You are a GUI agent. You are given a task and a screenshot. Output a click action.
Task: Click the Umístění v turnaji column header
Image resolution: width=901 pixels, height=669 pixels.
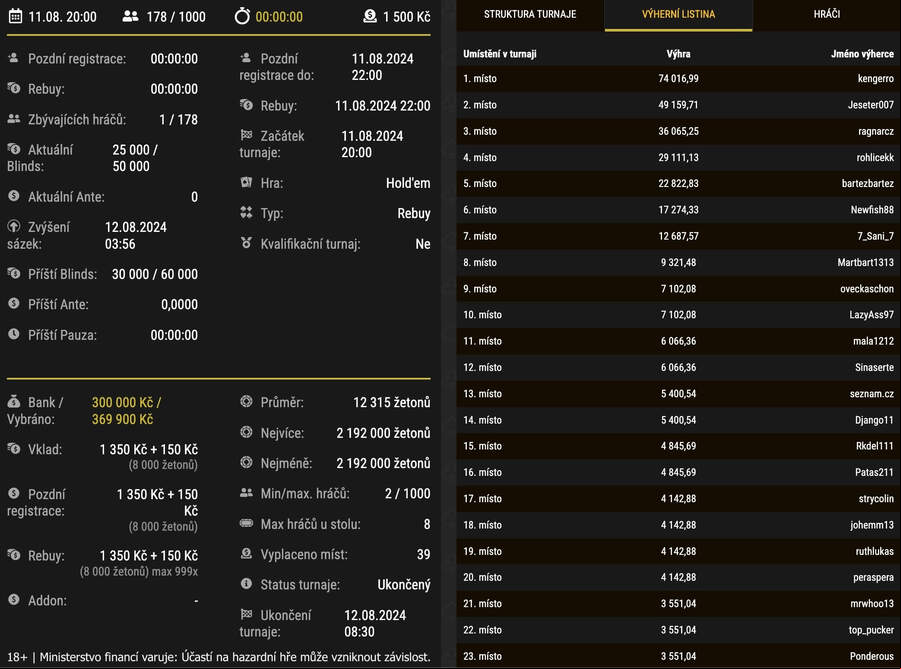click(x=499, y=54)
